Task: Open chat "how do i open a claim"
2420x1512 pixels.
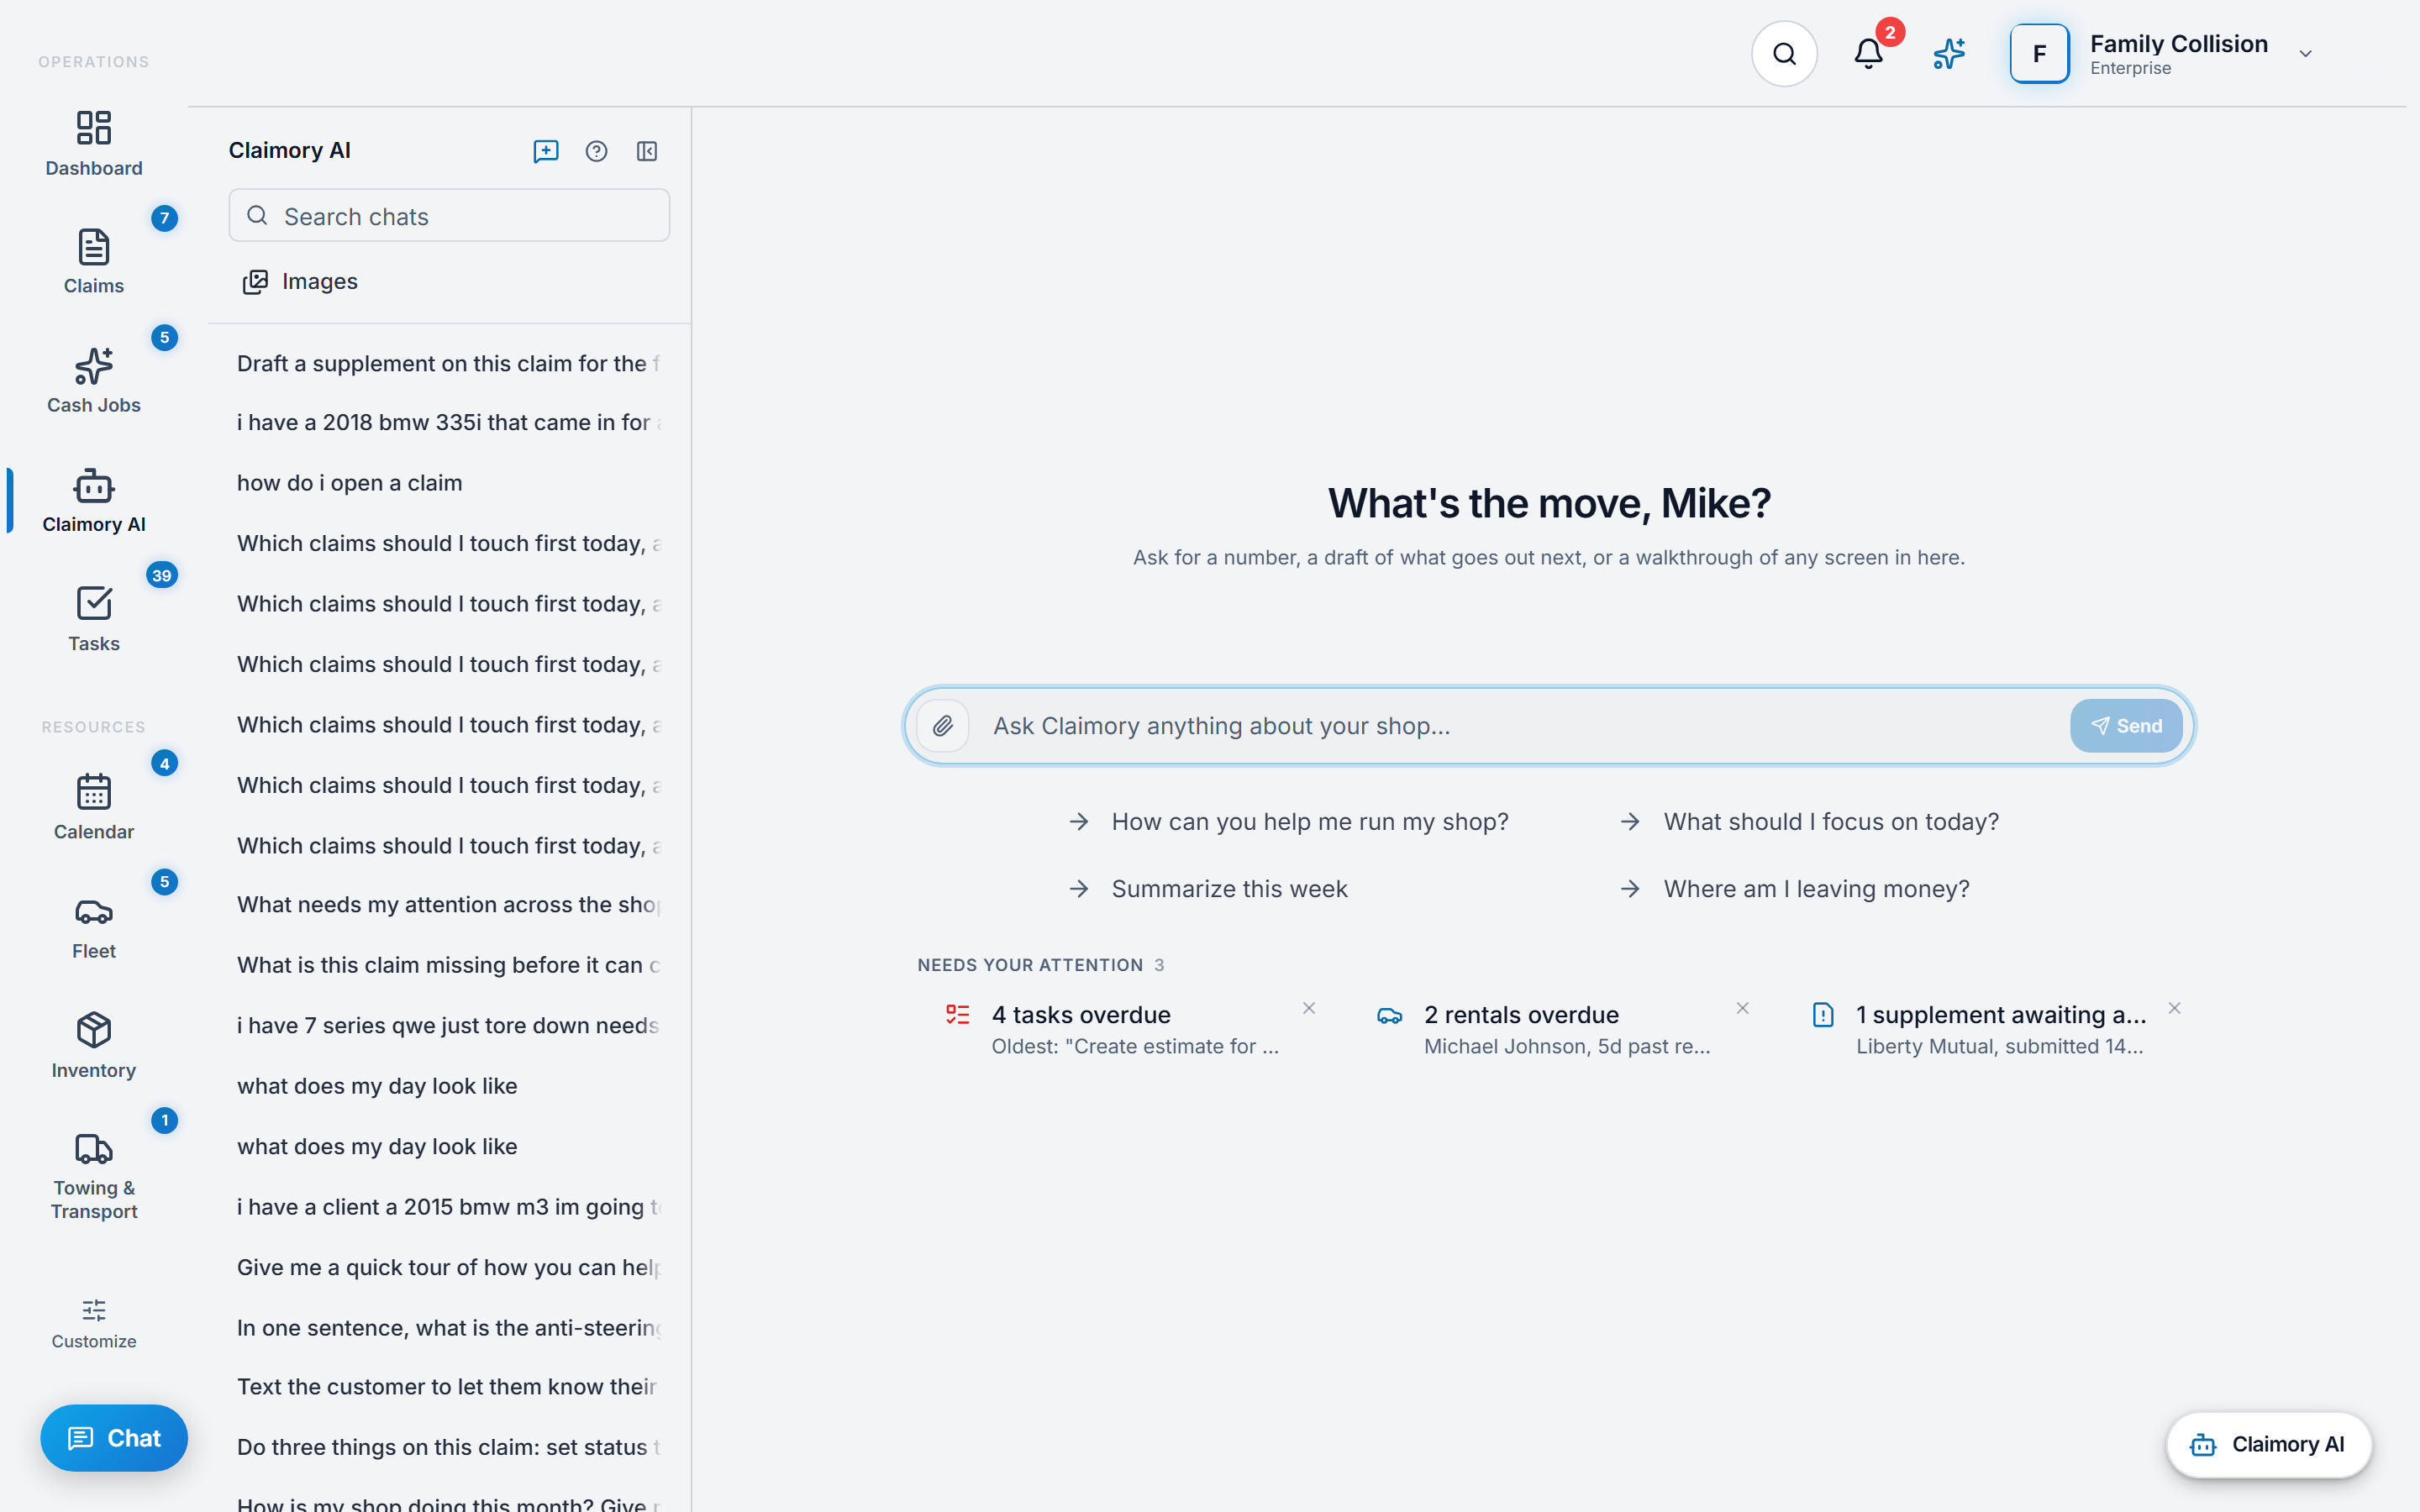Action: click(x=449, y=483)
